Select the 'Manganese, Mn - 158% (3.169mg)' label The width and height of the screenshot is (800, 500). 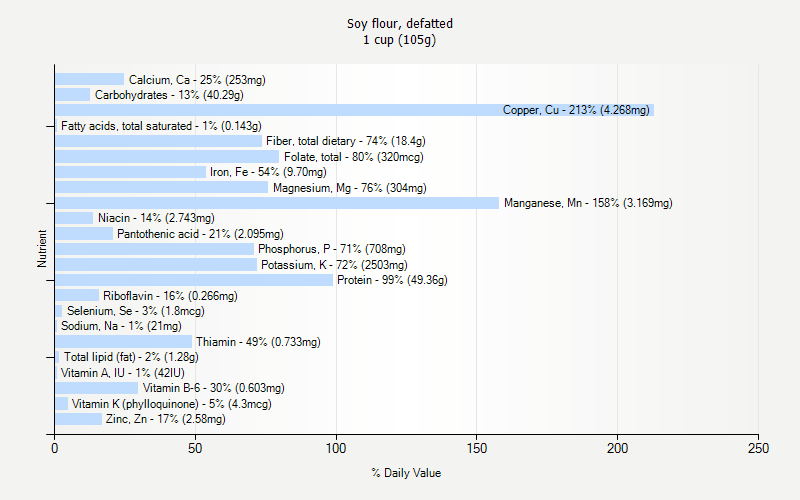click(x=588, y=203)
